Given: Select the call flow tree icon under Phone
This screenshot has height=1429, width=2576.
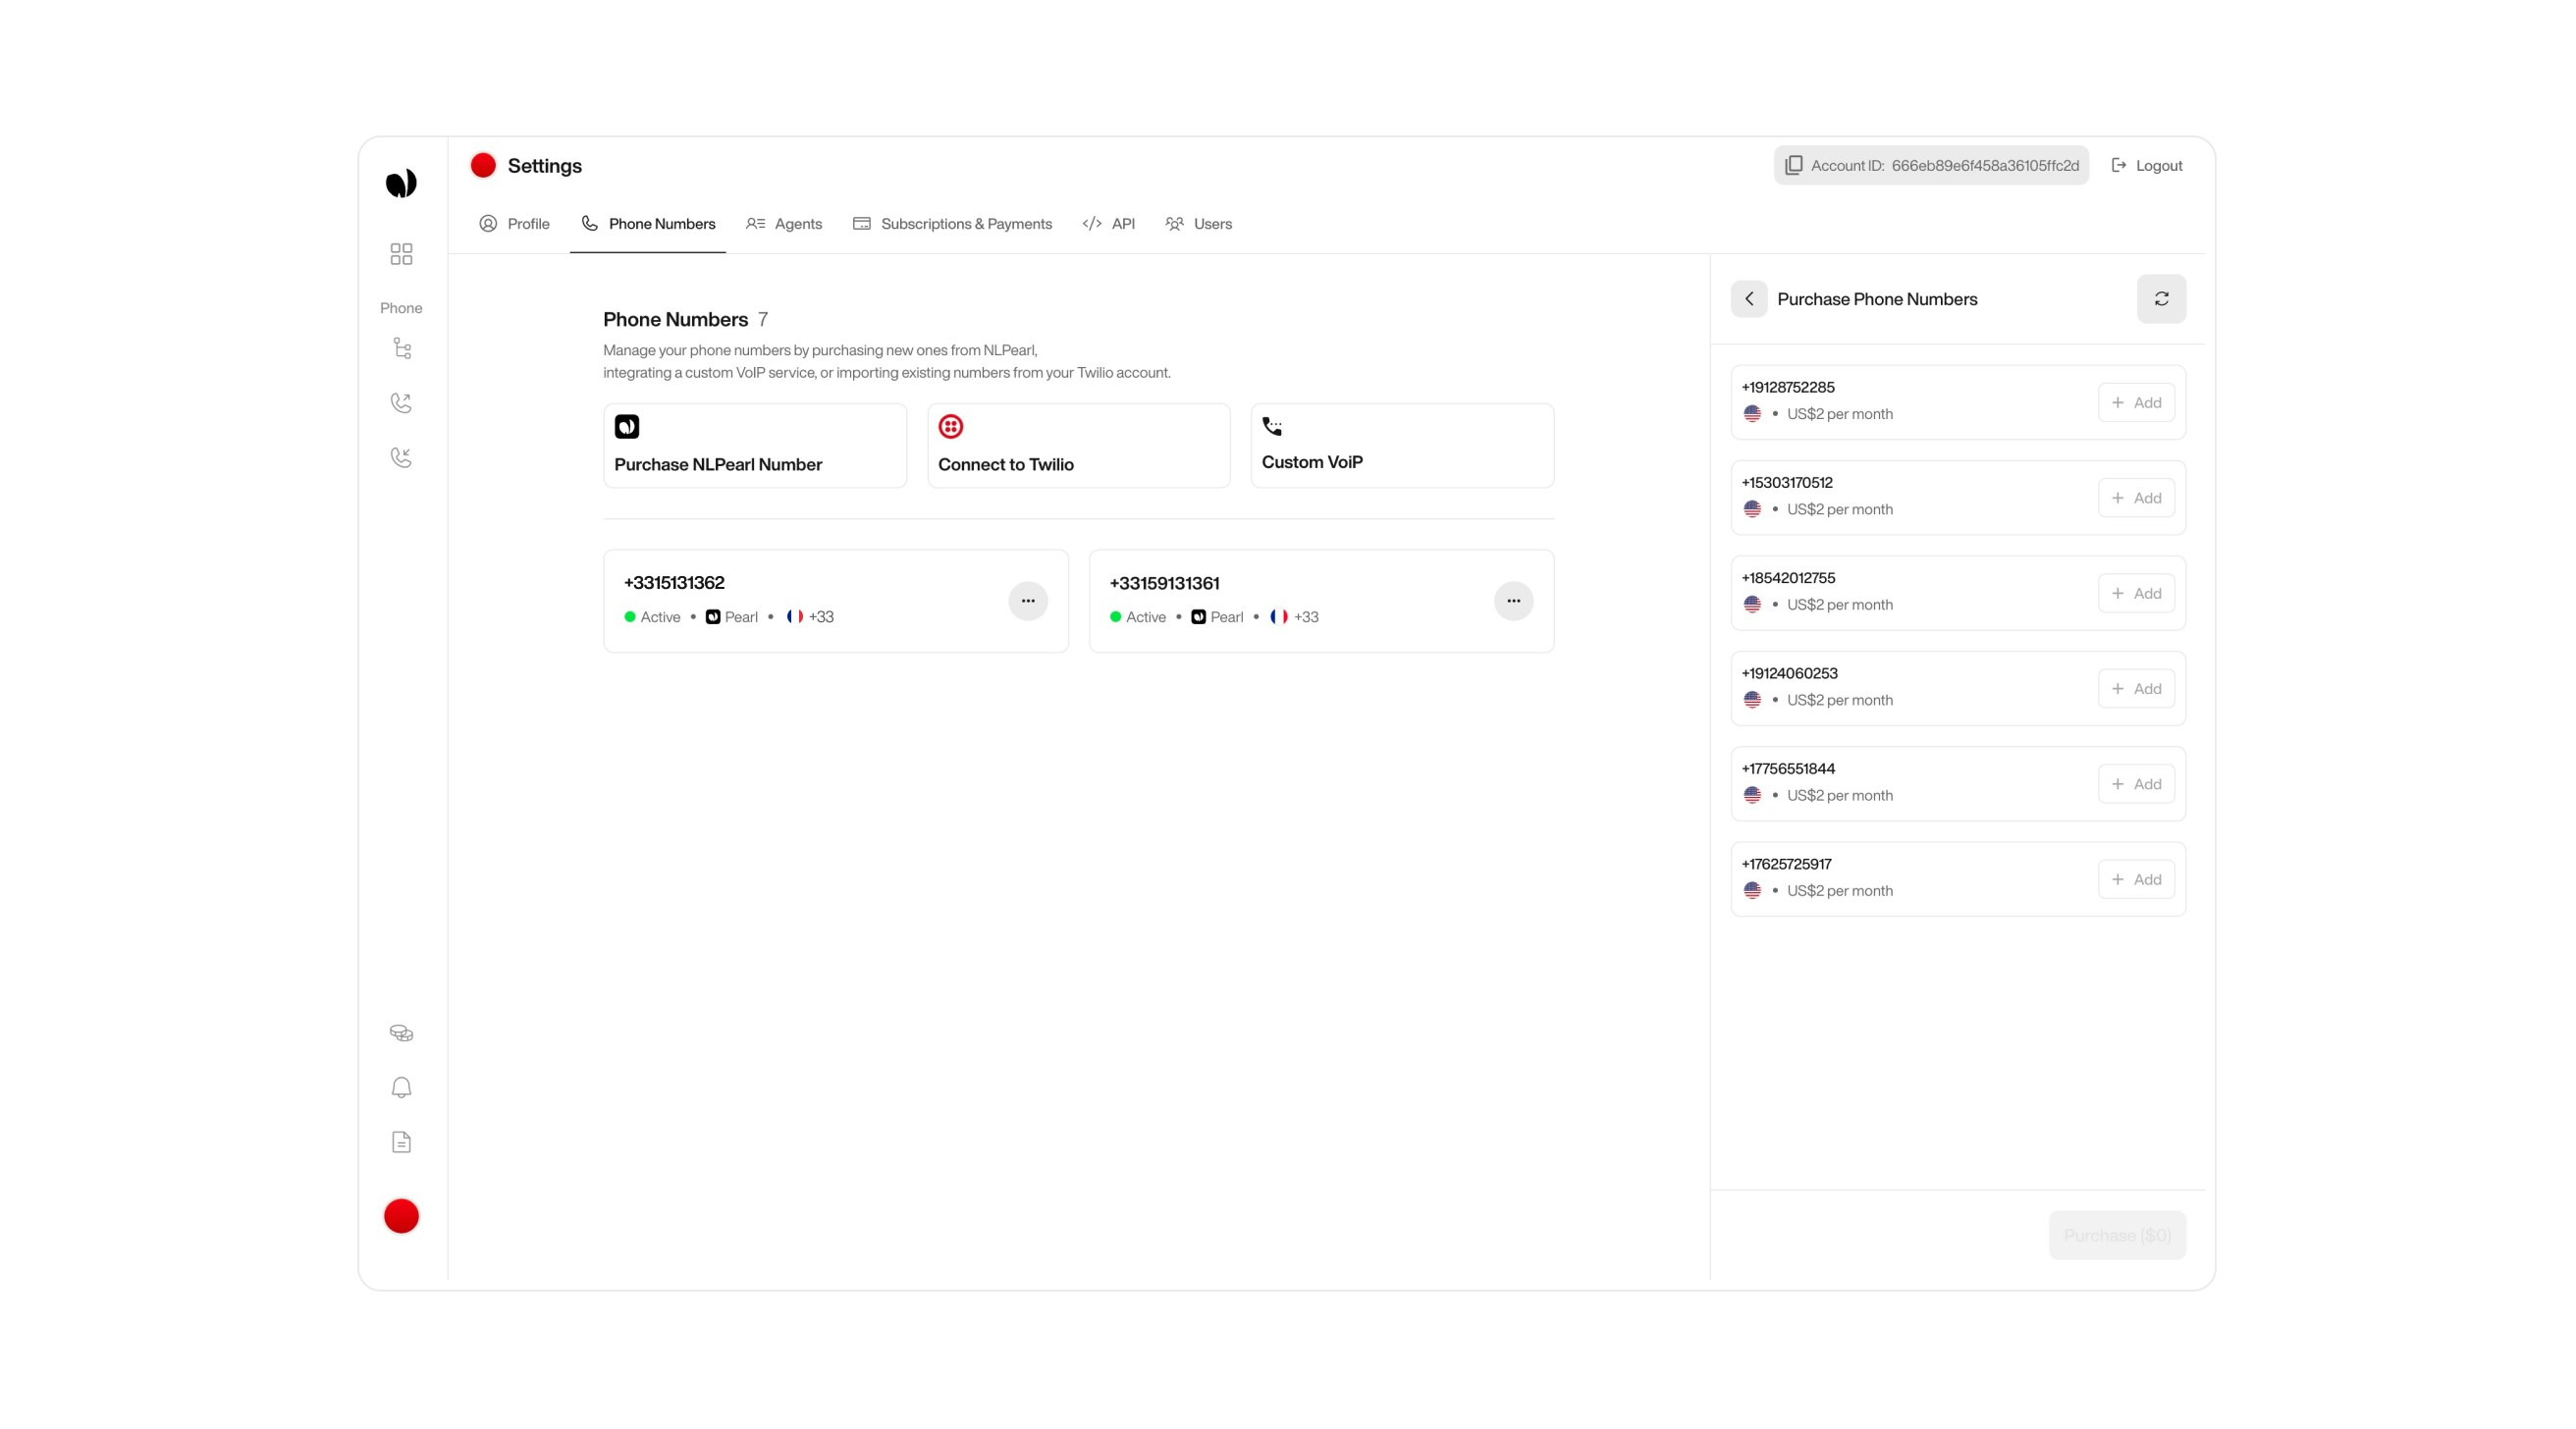Looking at the screenshot, I should click(401, 348).
